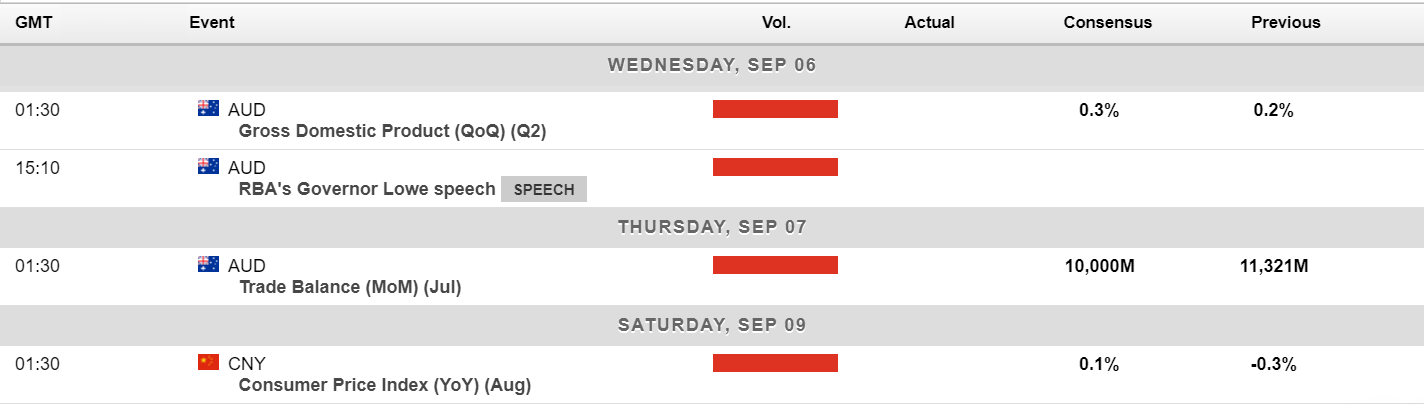Screen dimensions: 1424x406
Task: Select the red volatility bar for Consumer Price Index
Action: pos(775,363)
